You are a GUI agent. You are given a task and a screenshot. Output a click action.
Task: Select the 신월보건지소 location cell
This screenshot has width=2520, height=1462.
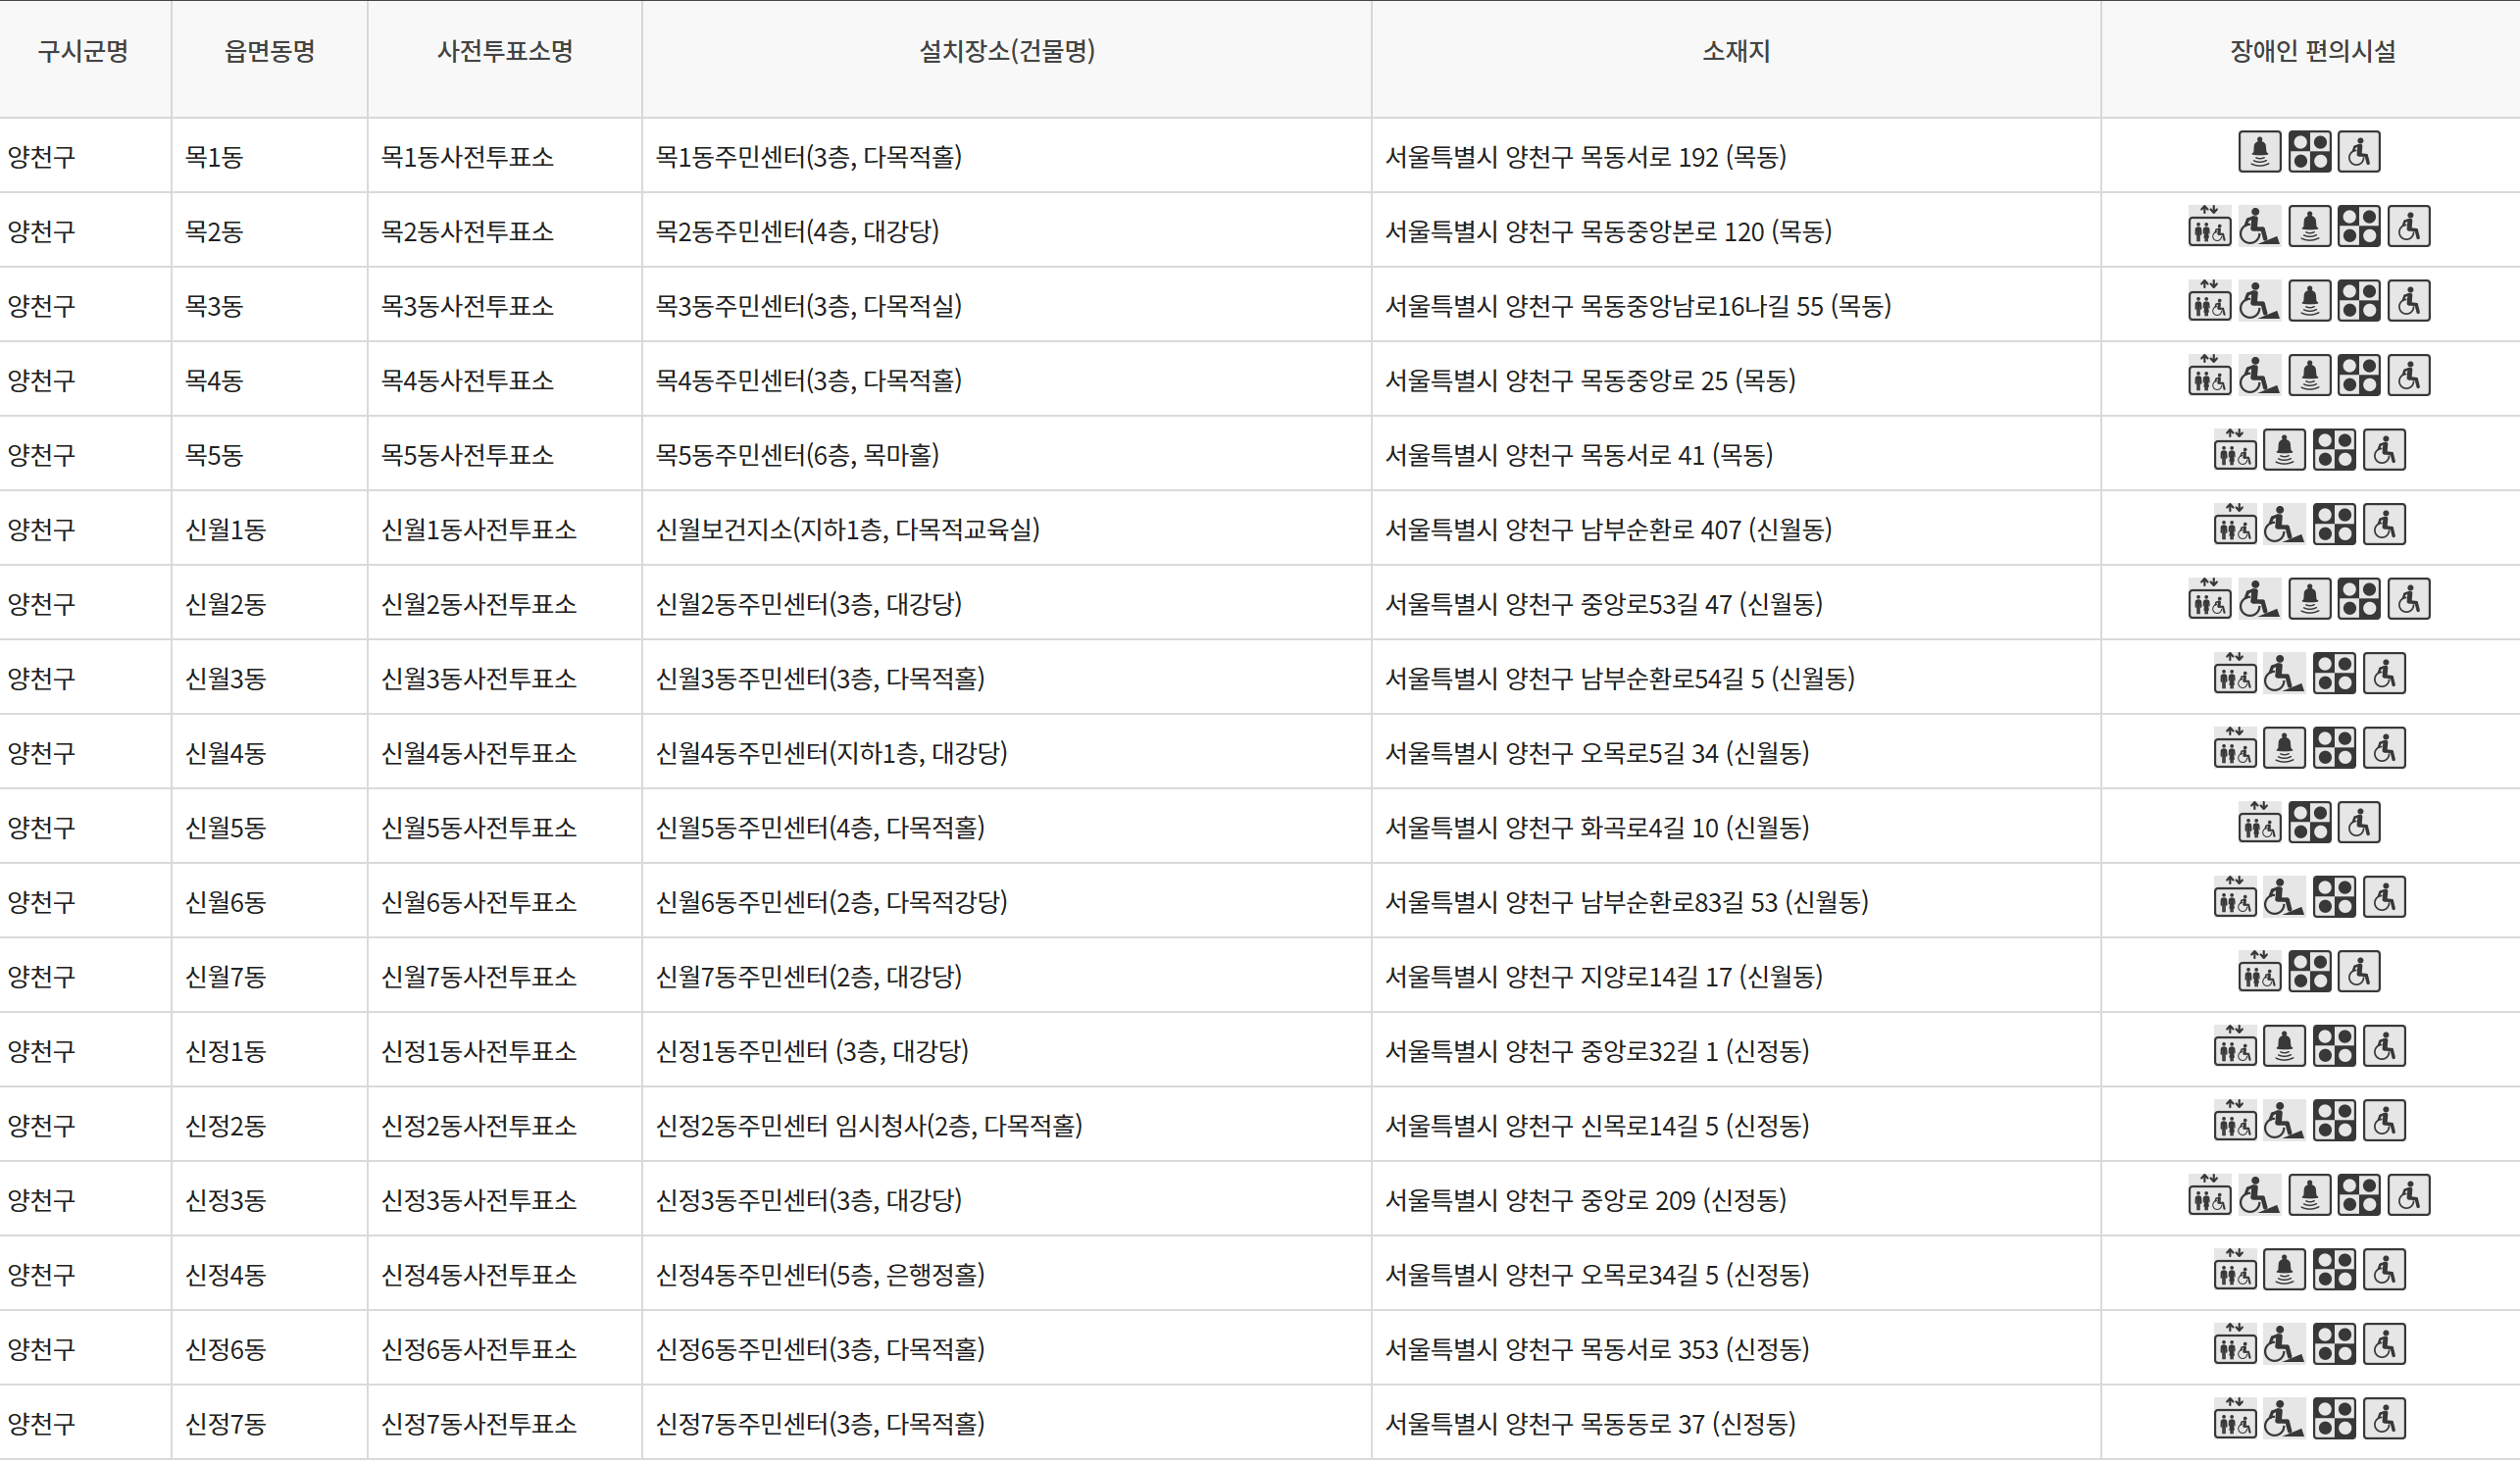coord(846,530)
